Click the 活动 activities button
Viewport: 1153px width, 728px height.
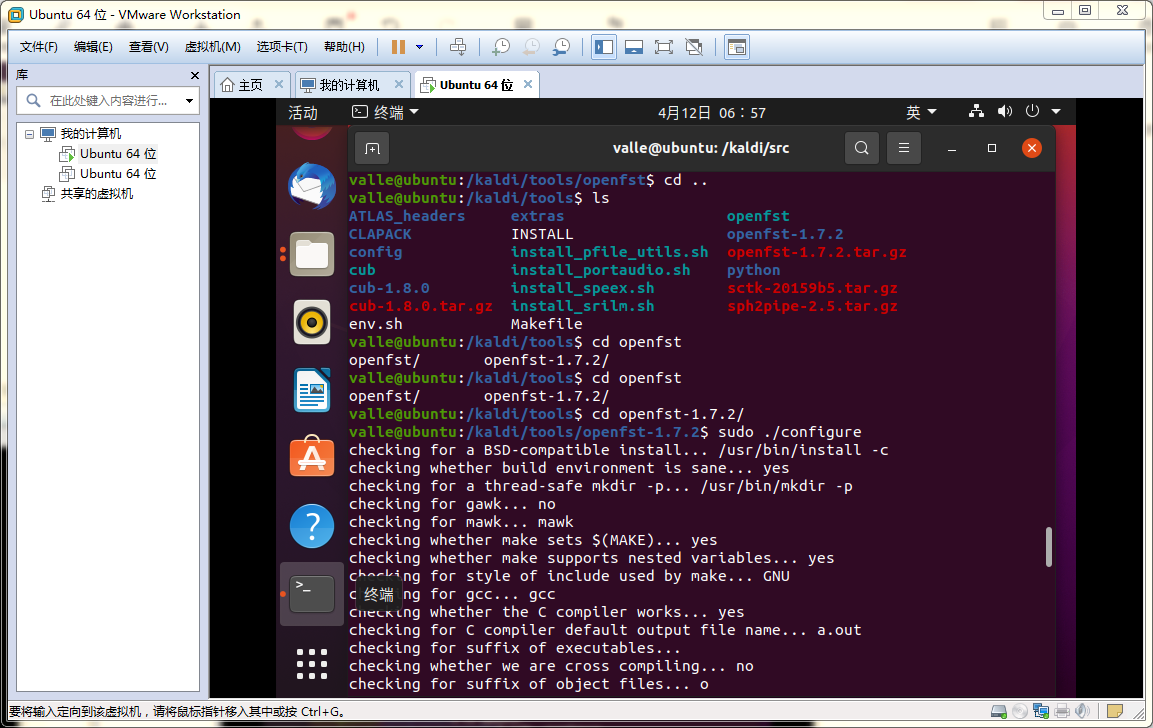click(x=303, y=113)
